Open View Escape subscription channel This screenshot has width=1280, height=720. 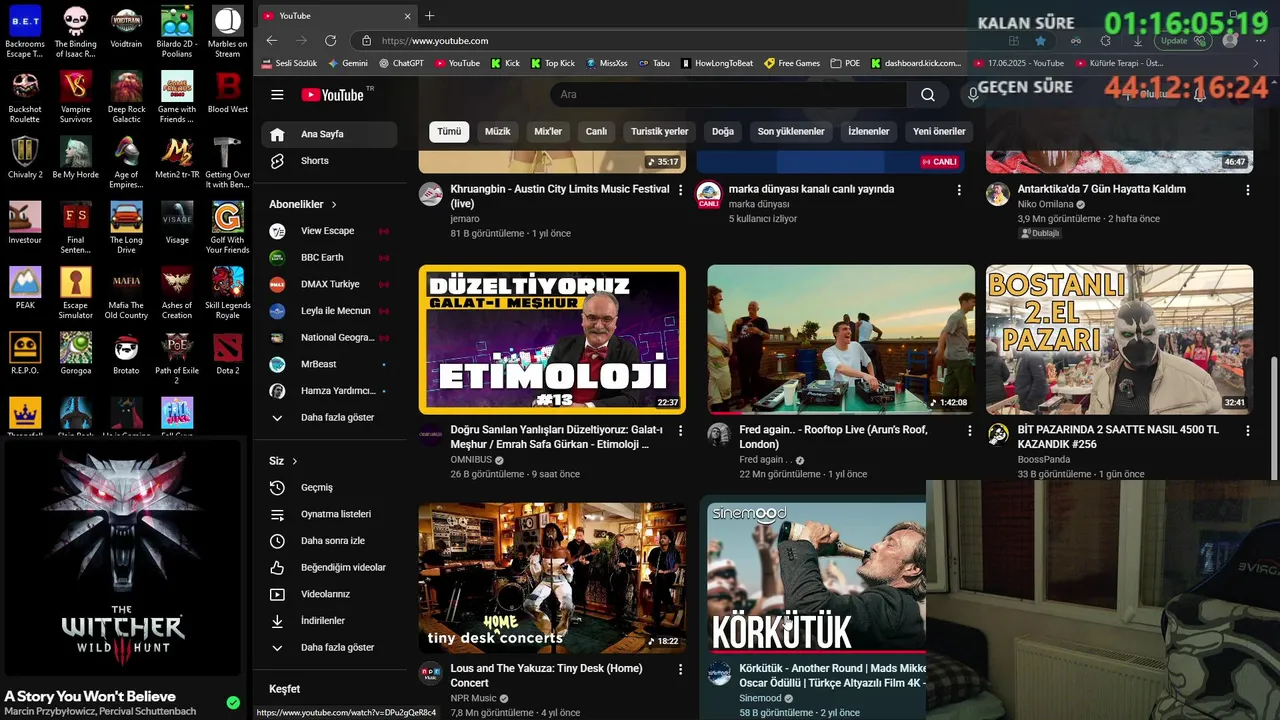(329, 231)
